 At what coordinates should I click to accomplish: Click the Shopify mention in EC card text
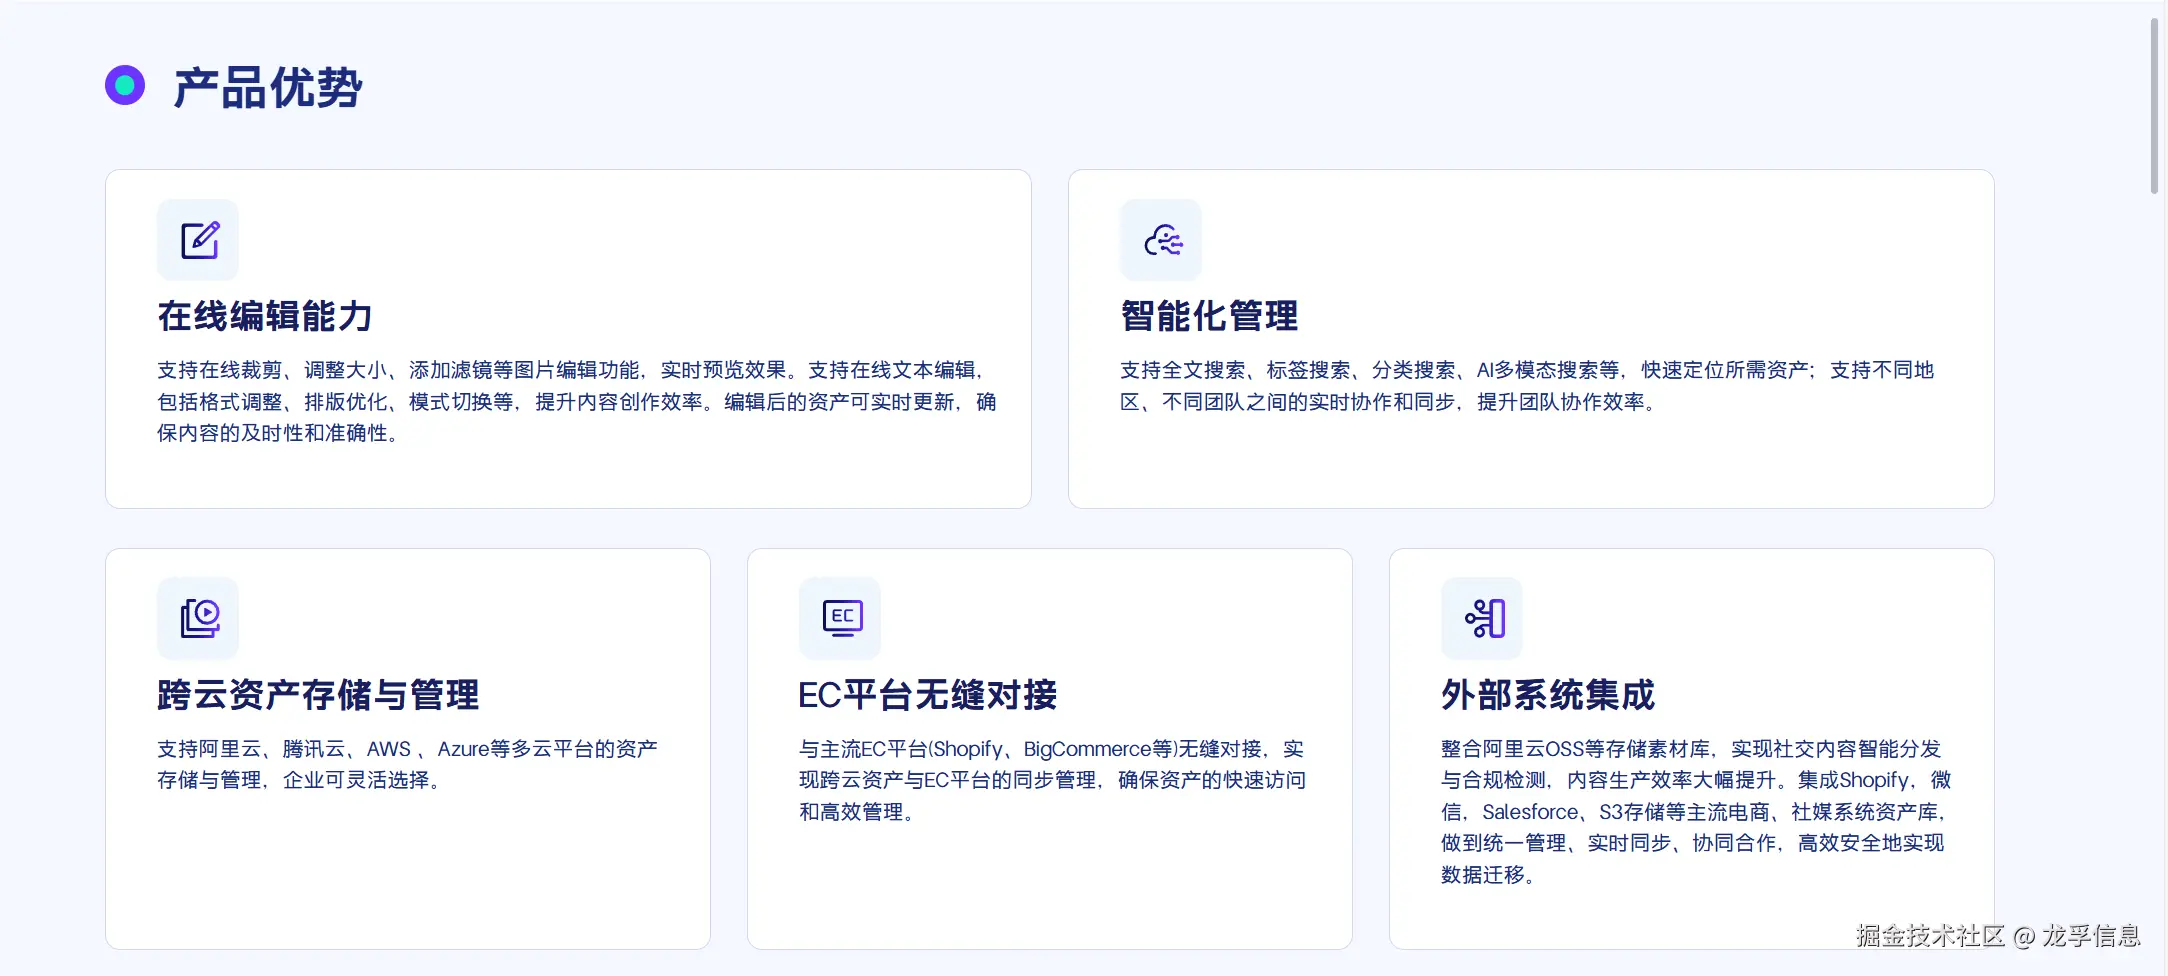click(x=966, y=748)
